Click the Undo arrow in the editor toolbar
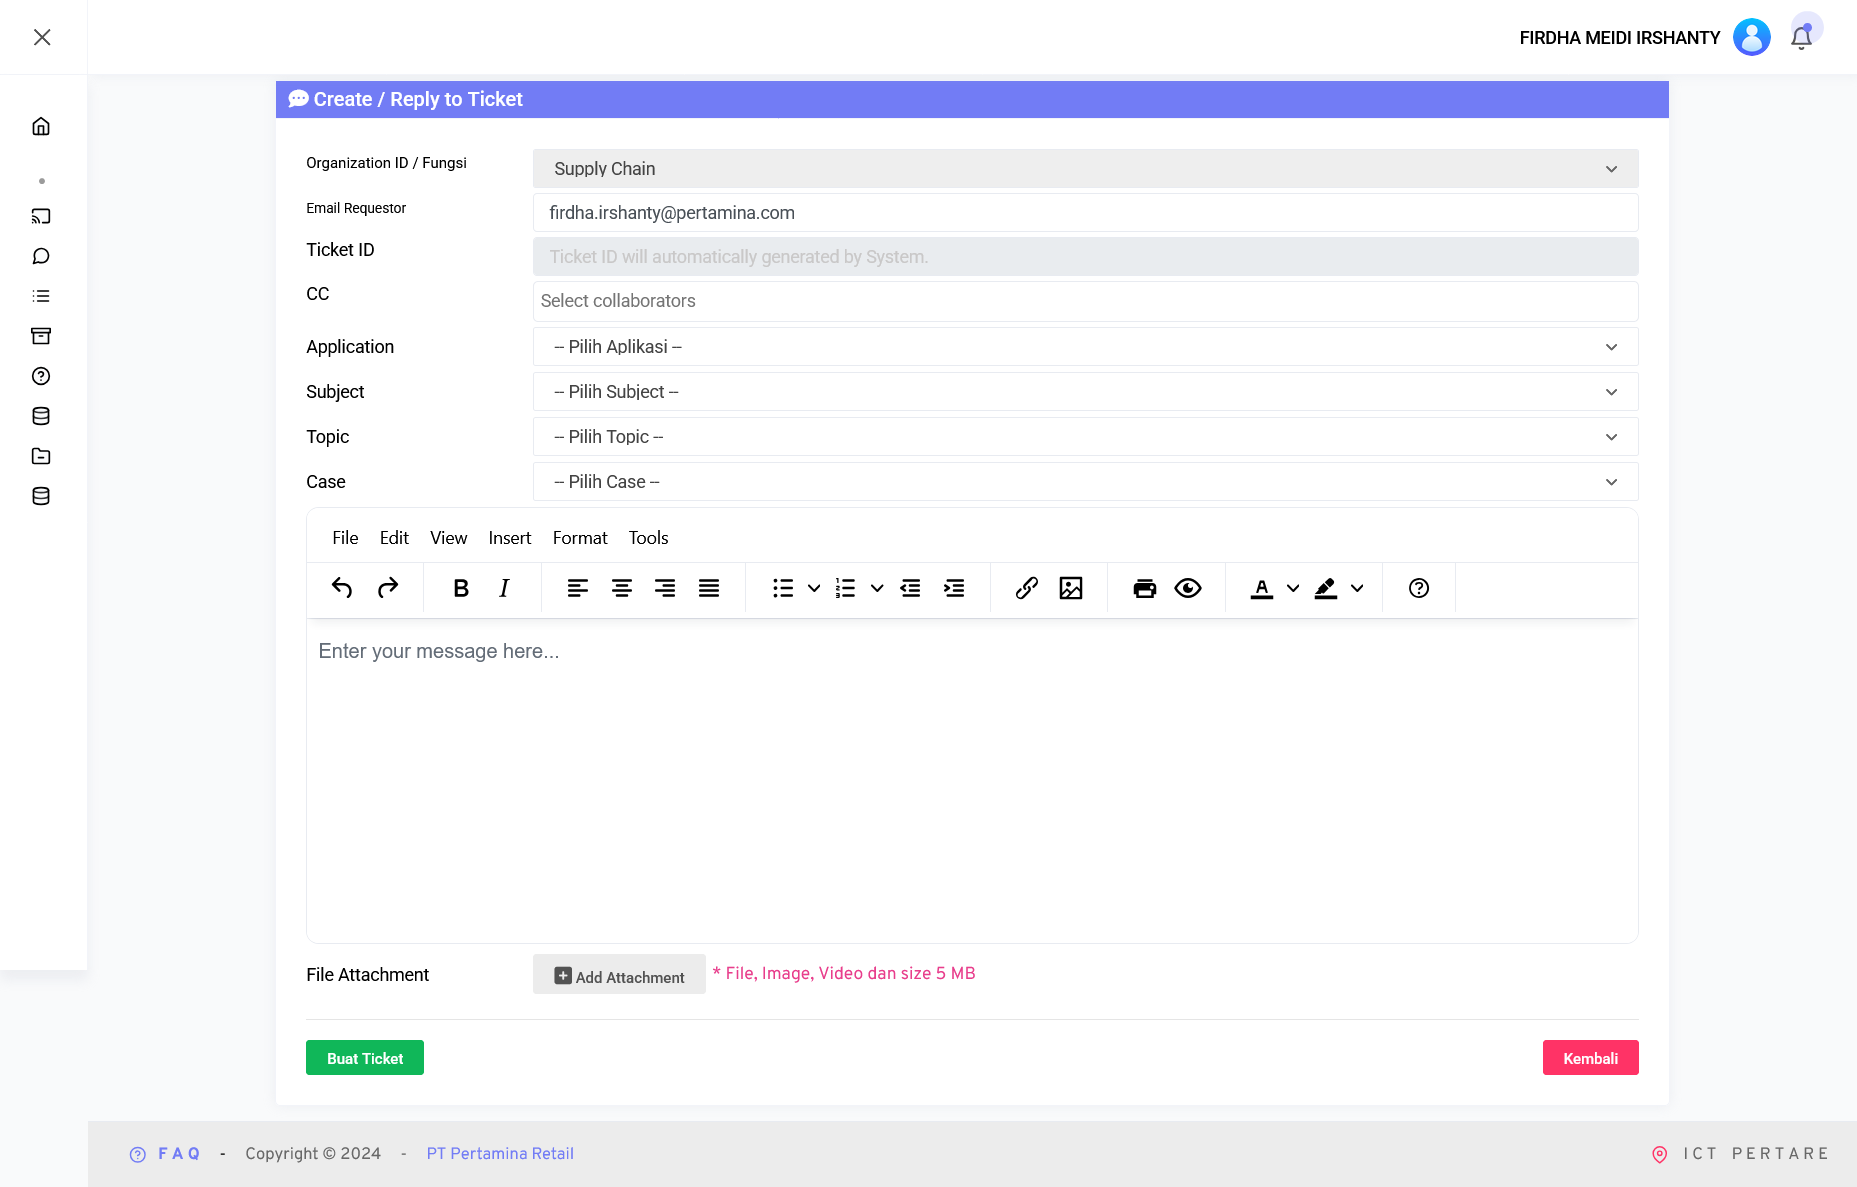Image resolution: width=1857 pixels, height=1187 pixels. click(342, 588)
